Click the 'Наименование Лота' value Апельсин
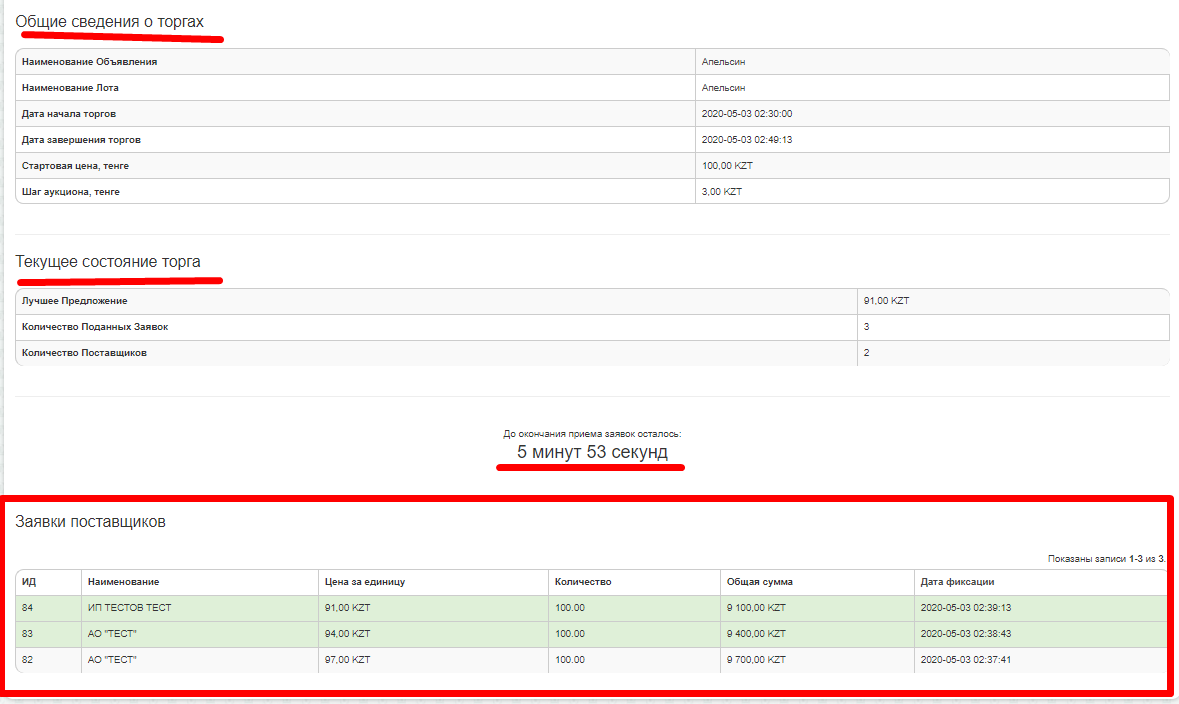Image resolution: width=1179 pixels, height=704 pixels. point(723,88)
